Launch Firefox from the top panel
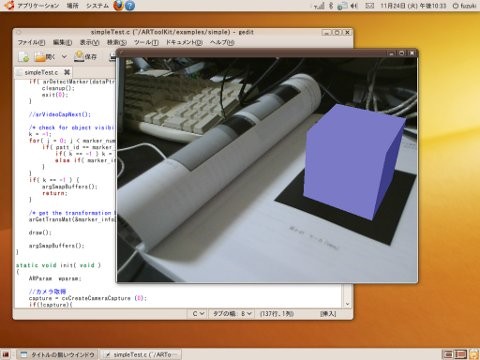This screenshot has width=480, height=360. (x=118, y=5)
